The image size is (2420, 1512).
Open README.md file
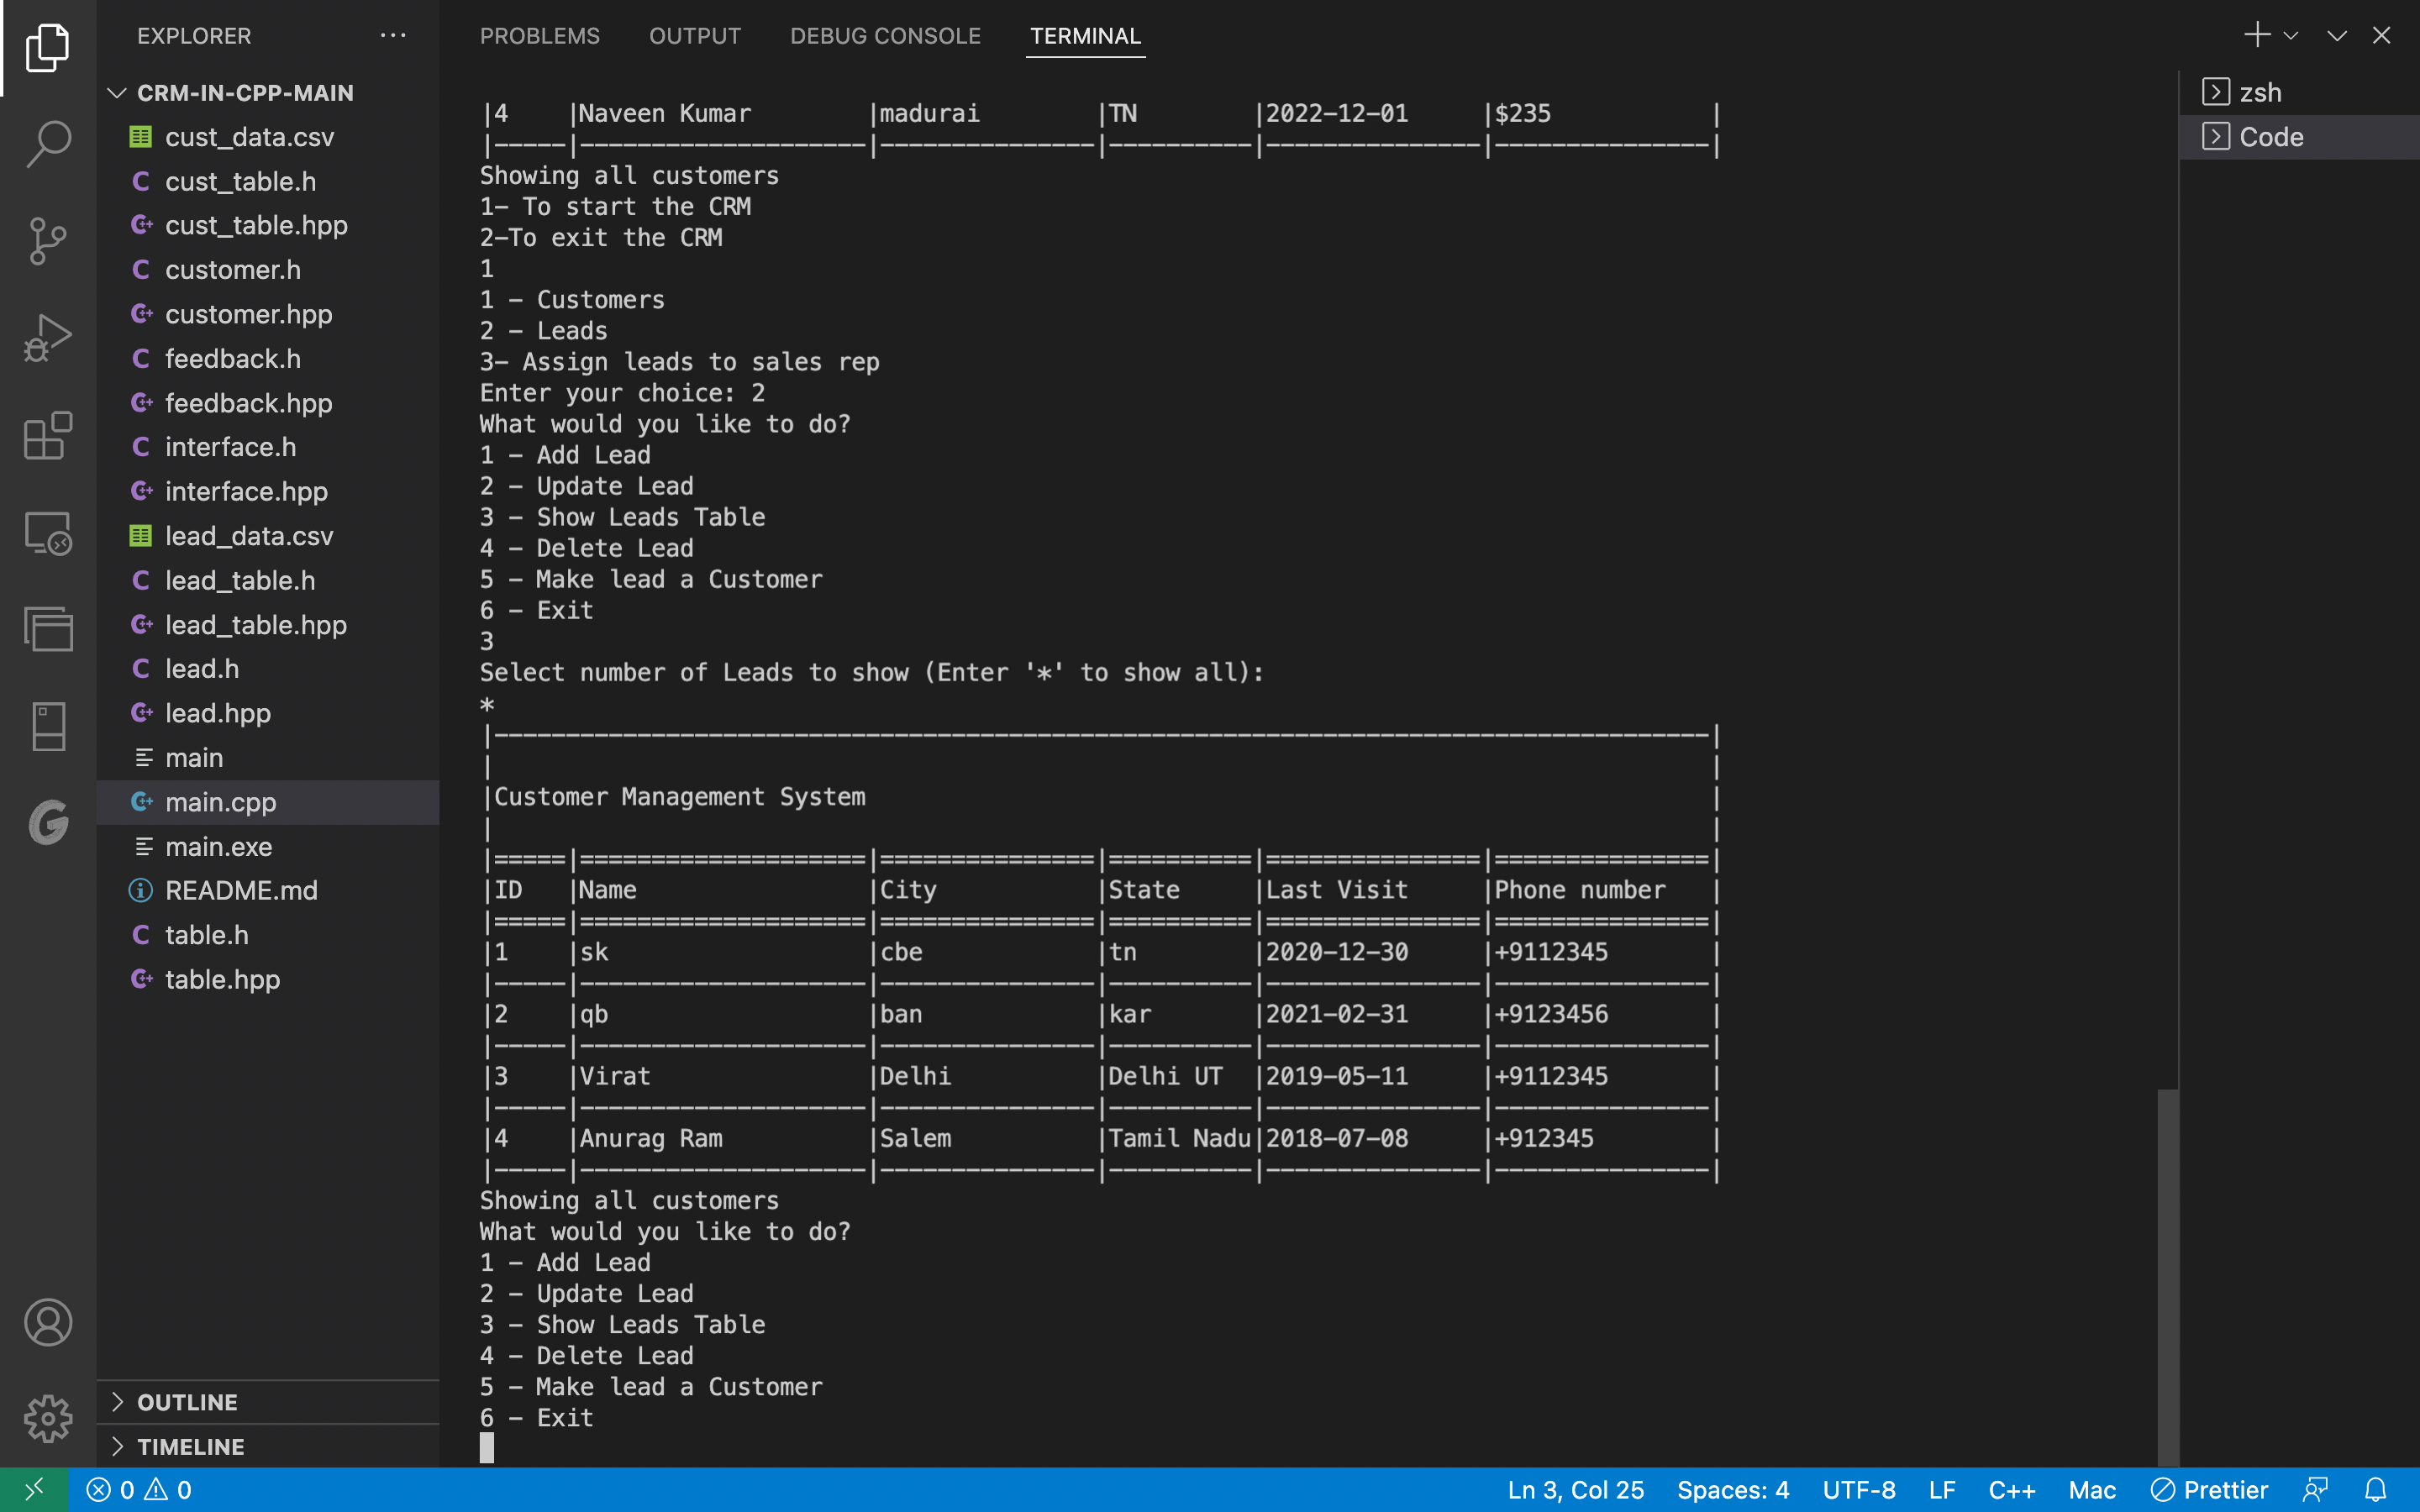pyautogui.click(x=268, y=890)
